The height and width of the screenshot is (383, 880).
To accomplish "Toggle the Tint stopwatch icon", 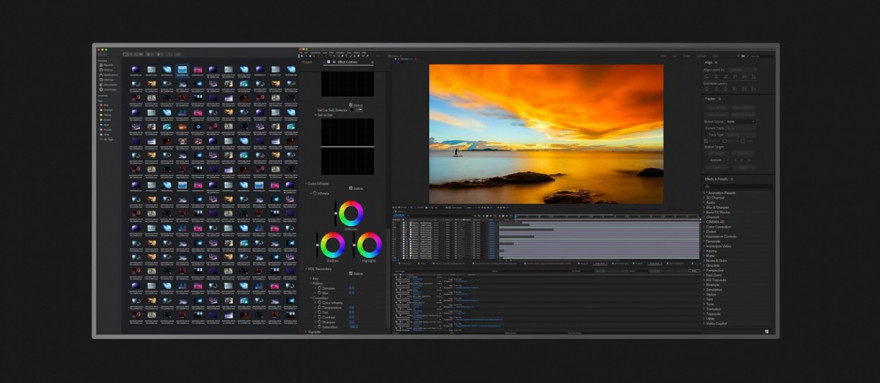I will pos(319,313).
